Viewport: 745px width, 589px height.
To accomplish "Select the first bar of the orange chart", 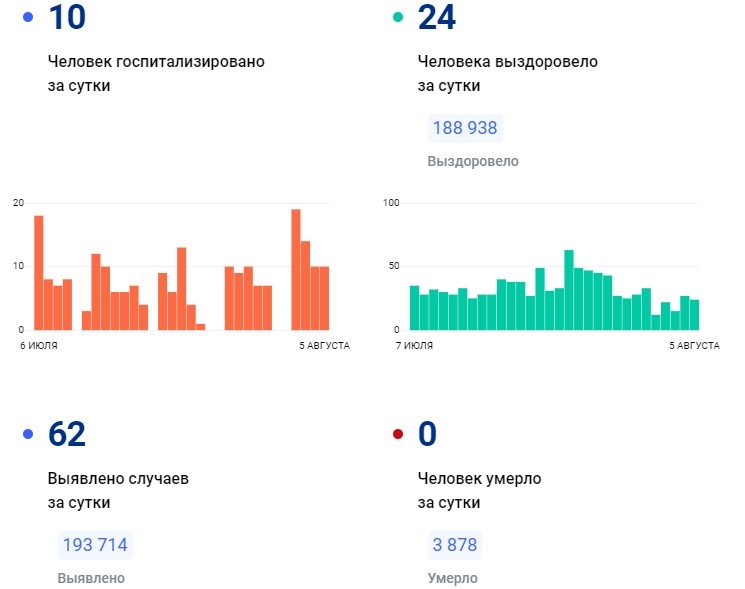I will [39, 273].
